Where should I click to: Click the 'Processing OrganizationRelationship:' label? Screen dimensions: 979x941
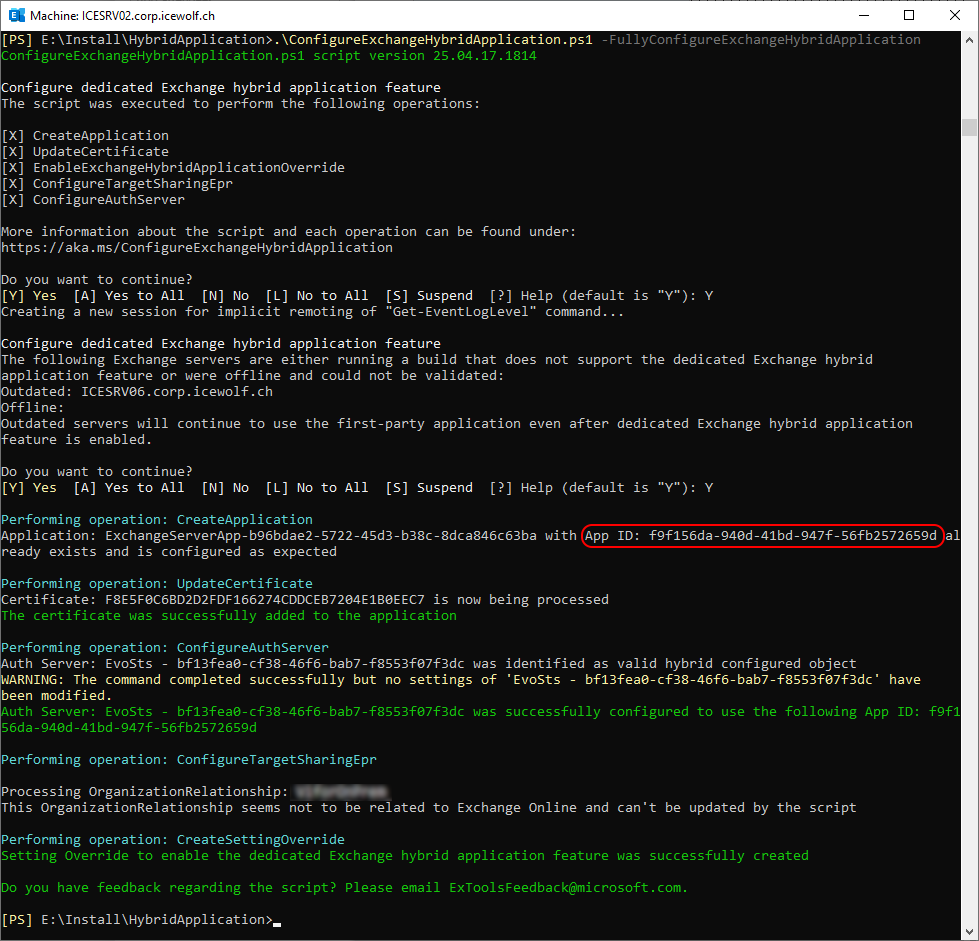click(x=145, y=792)
